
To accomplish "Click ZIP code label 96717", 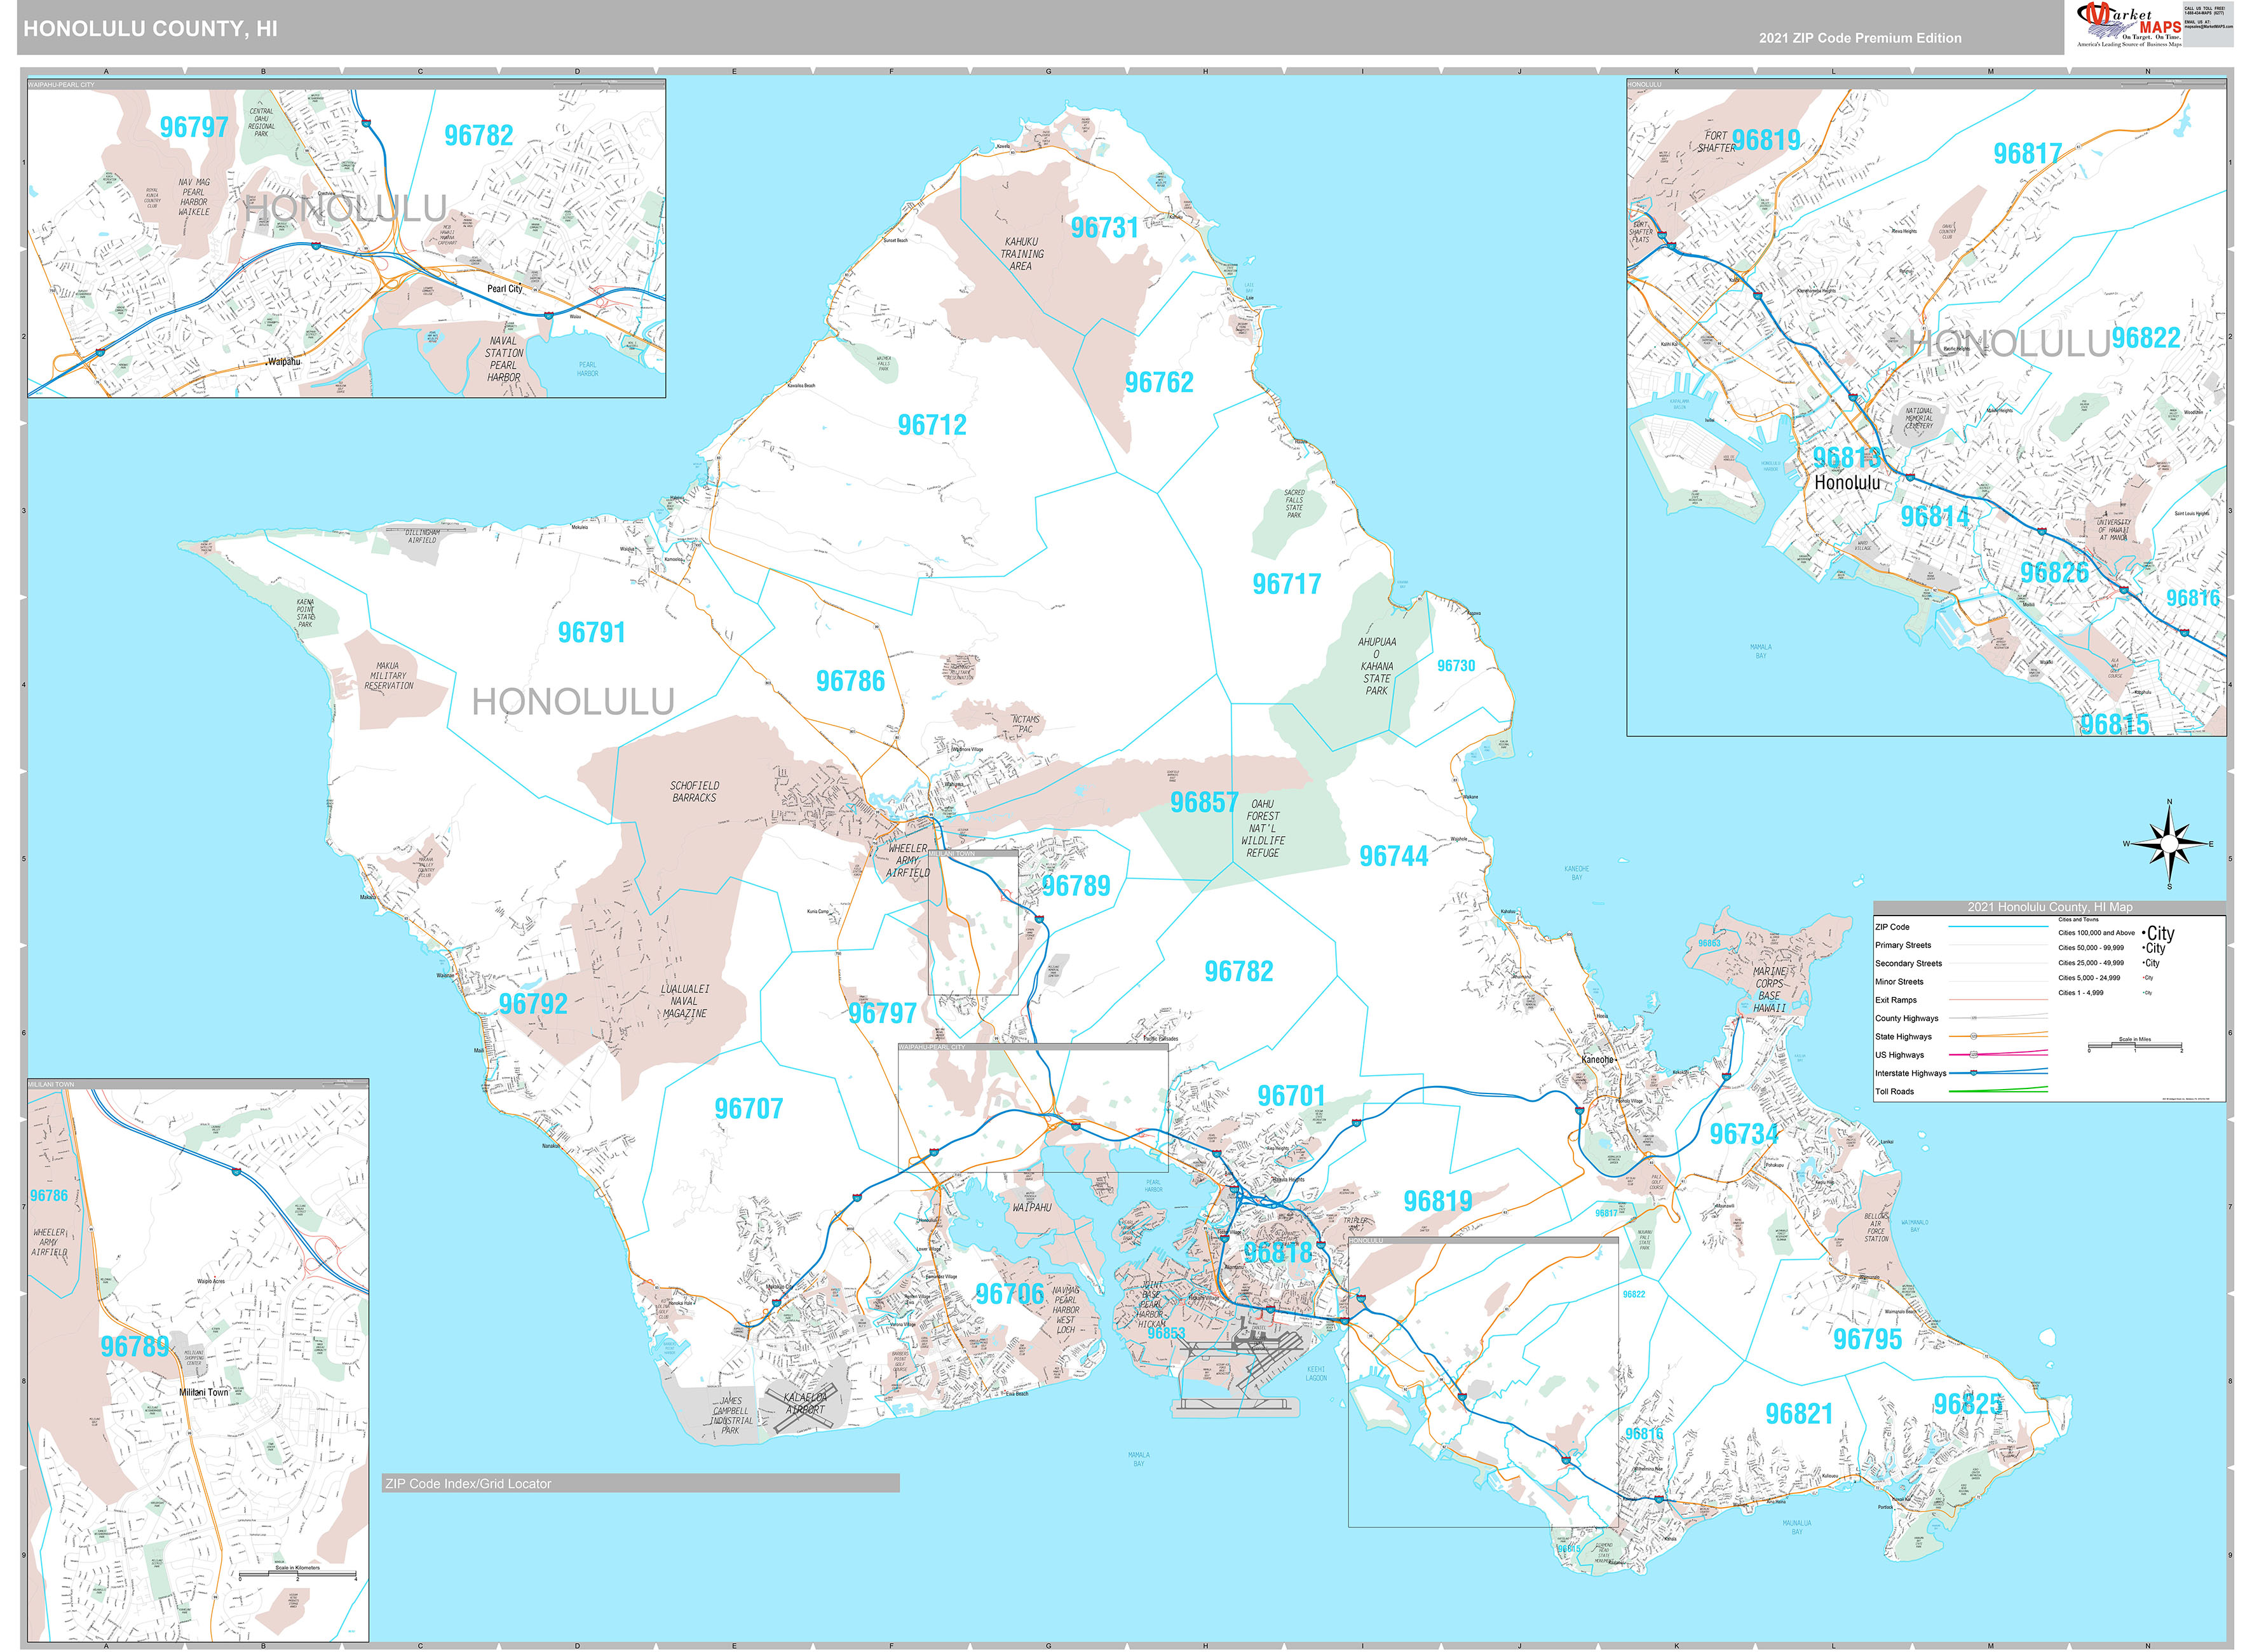I will point(1287,584).
